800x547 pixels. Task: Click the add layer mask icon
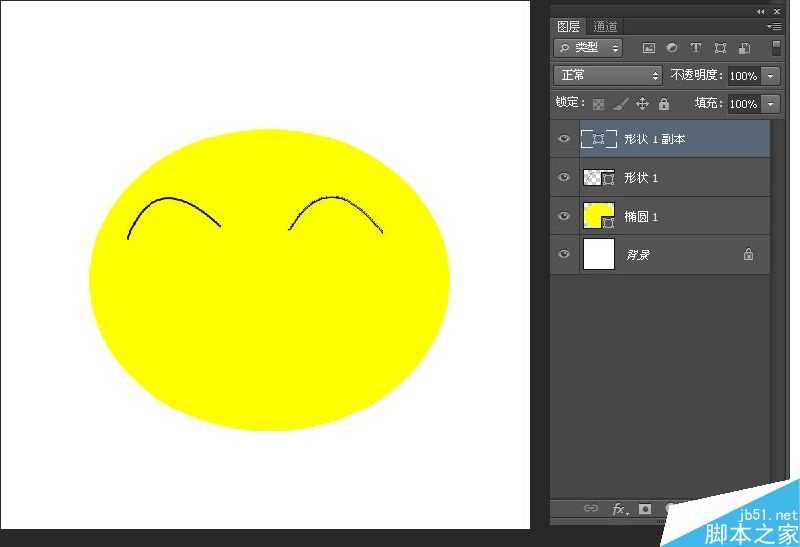pyautogui.click(x=645, y=509)
